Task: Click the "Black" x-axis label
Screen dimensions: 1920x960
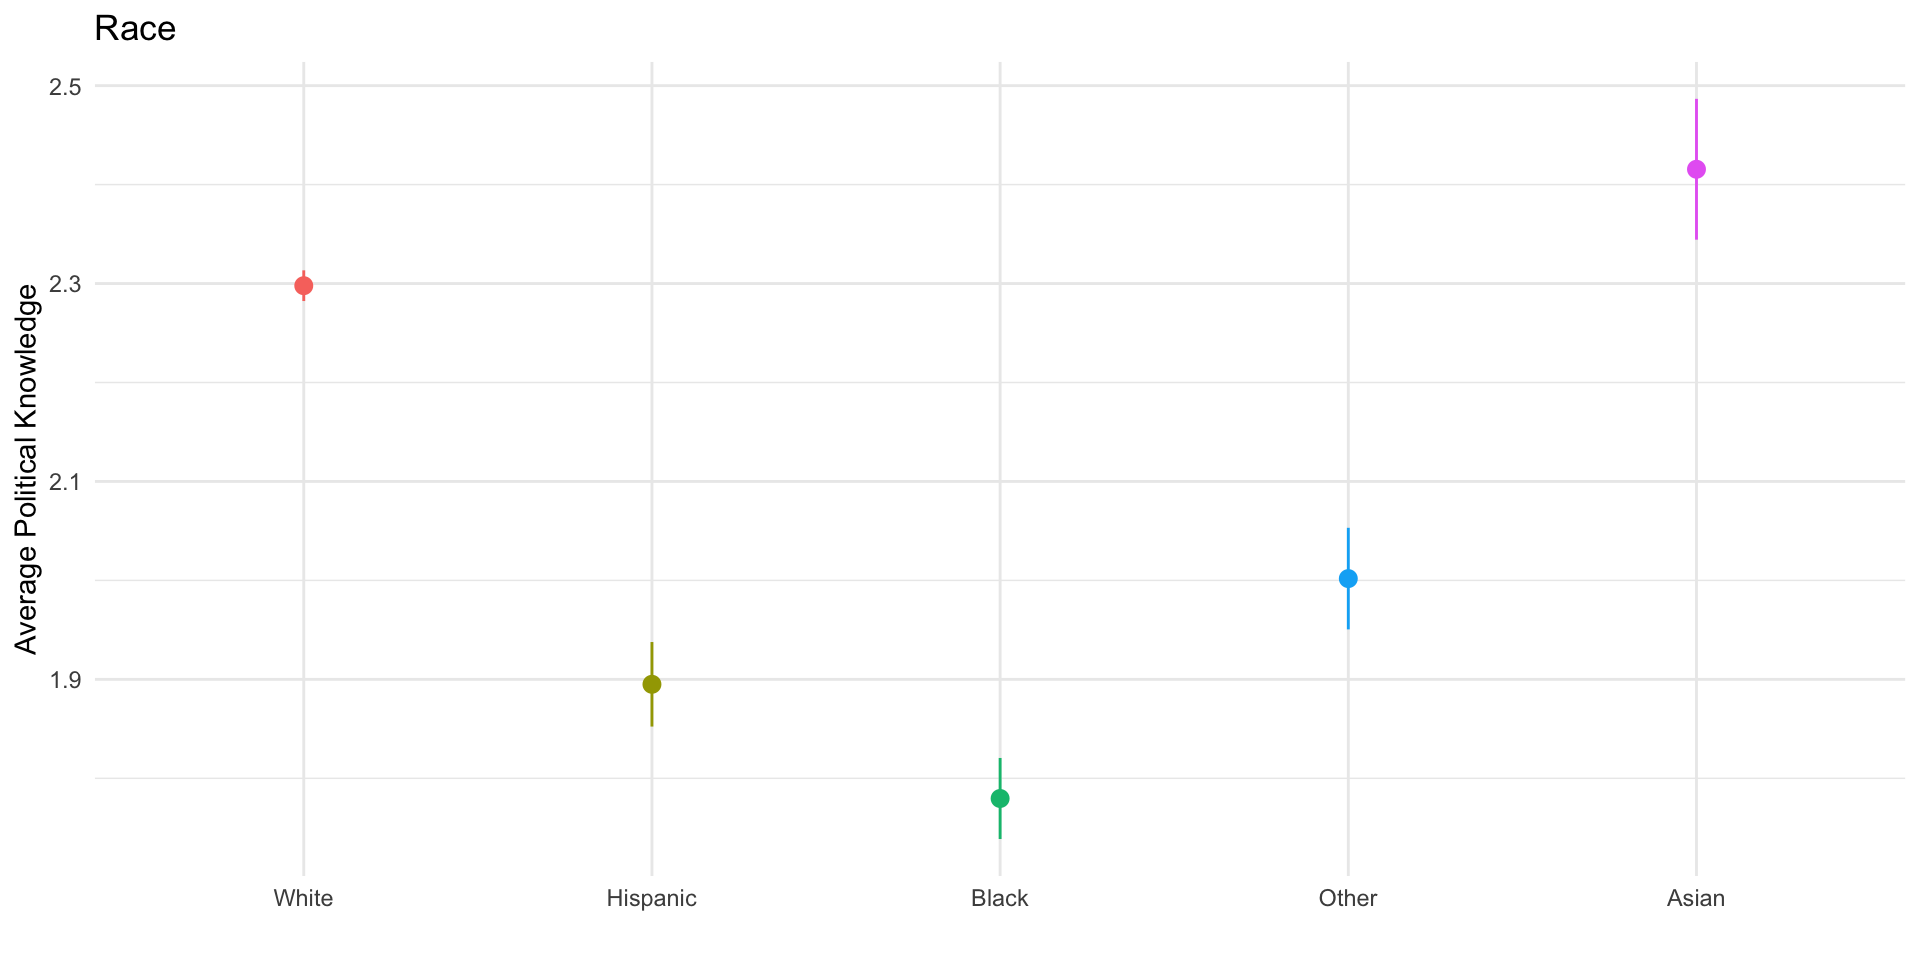Action: [x=1000, y=898]
